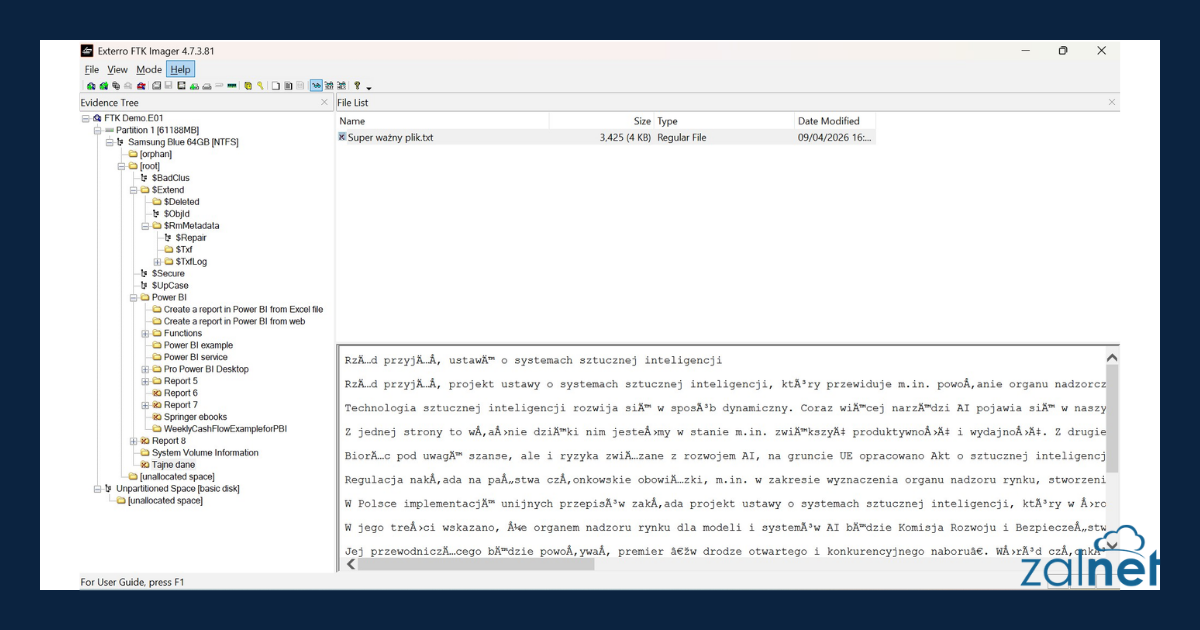Click the Detect EFS Encryption key icon
Image resolution: width=1200 pixels, height=630 pixels.
(x=260, y=86)
